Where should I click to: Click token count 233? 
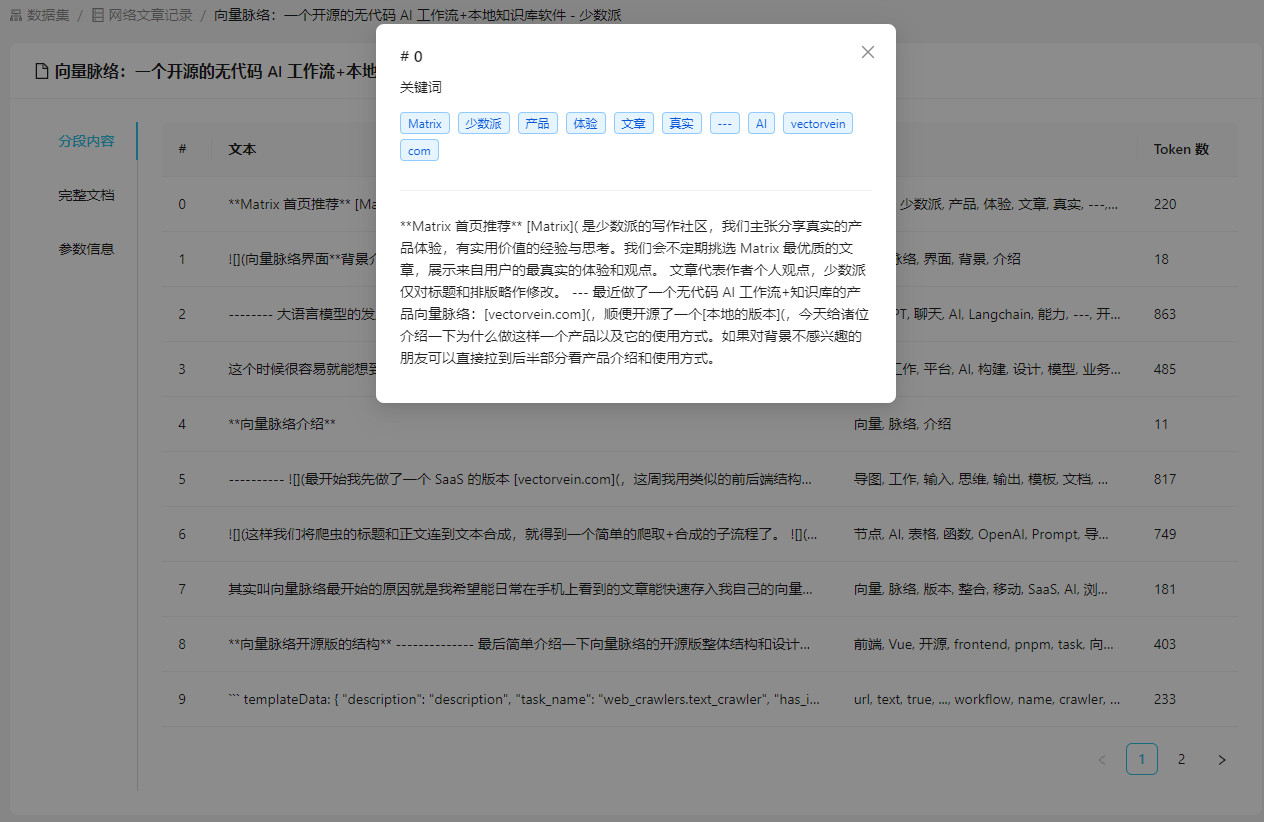point(1165,699)
